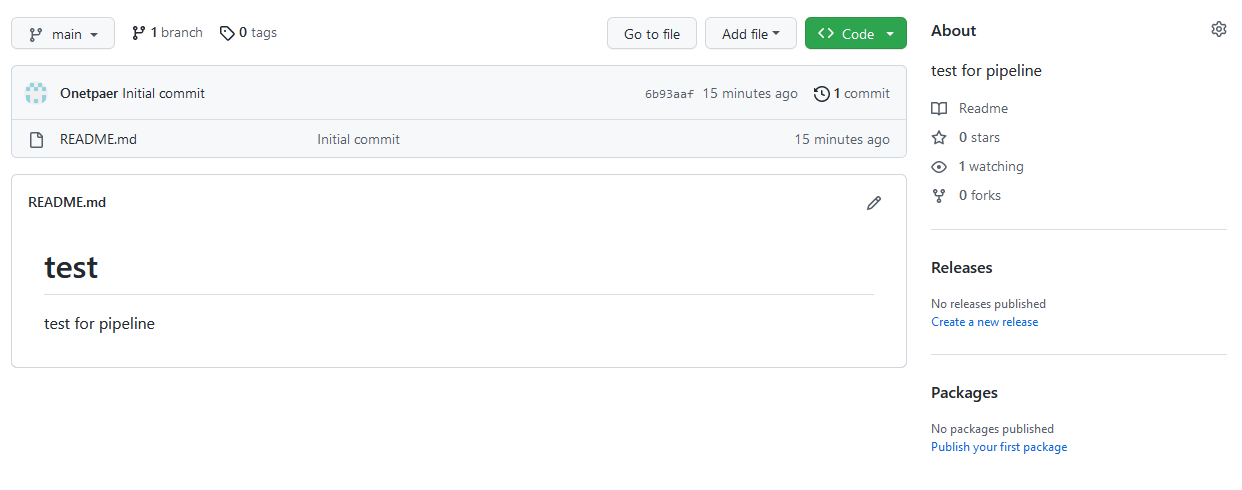The width and height of the screenshot is (1242, 490).
Task: Open the 0 tags link
Action: [x=248, y=33]
